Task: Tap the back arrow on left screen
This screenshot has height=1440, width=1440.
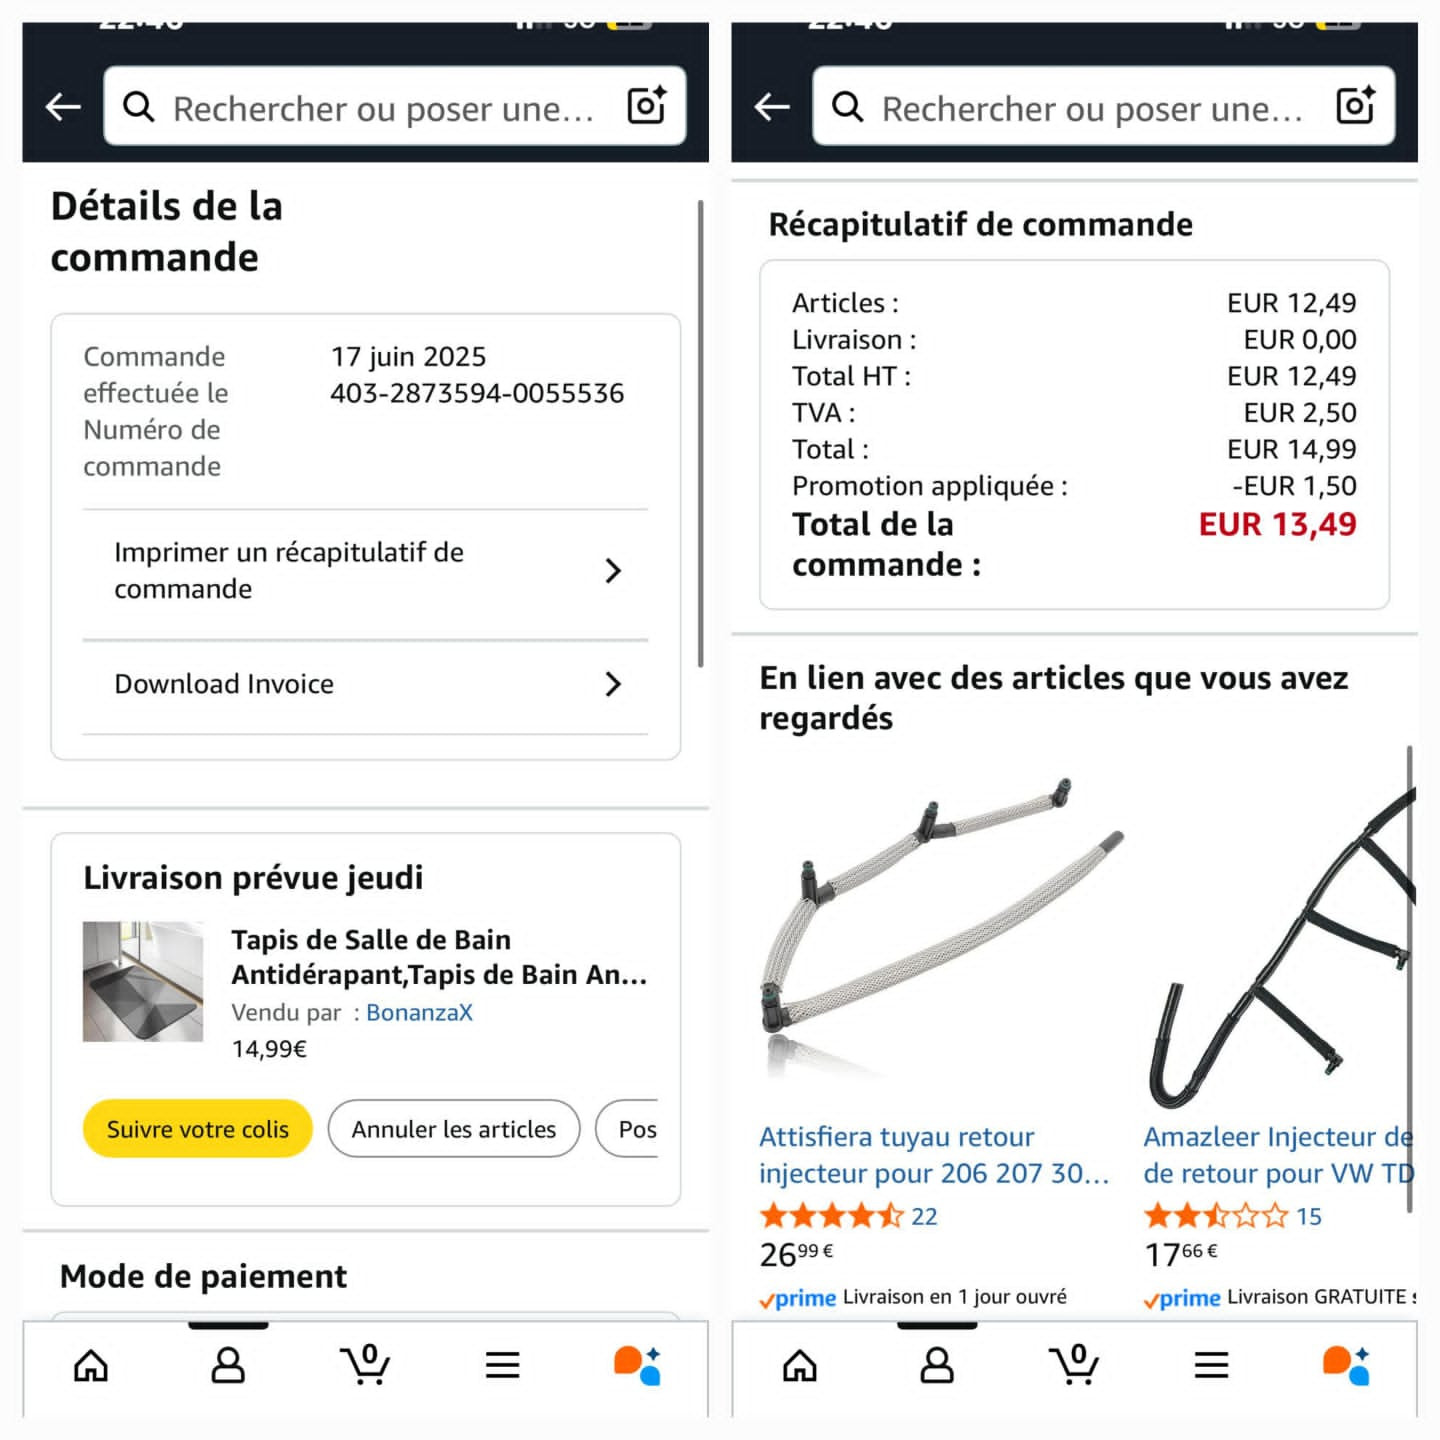Action: click(63, 106)
